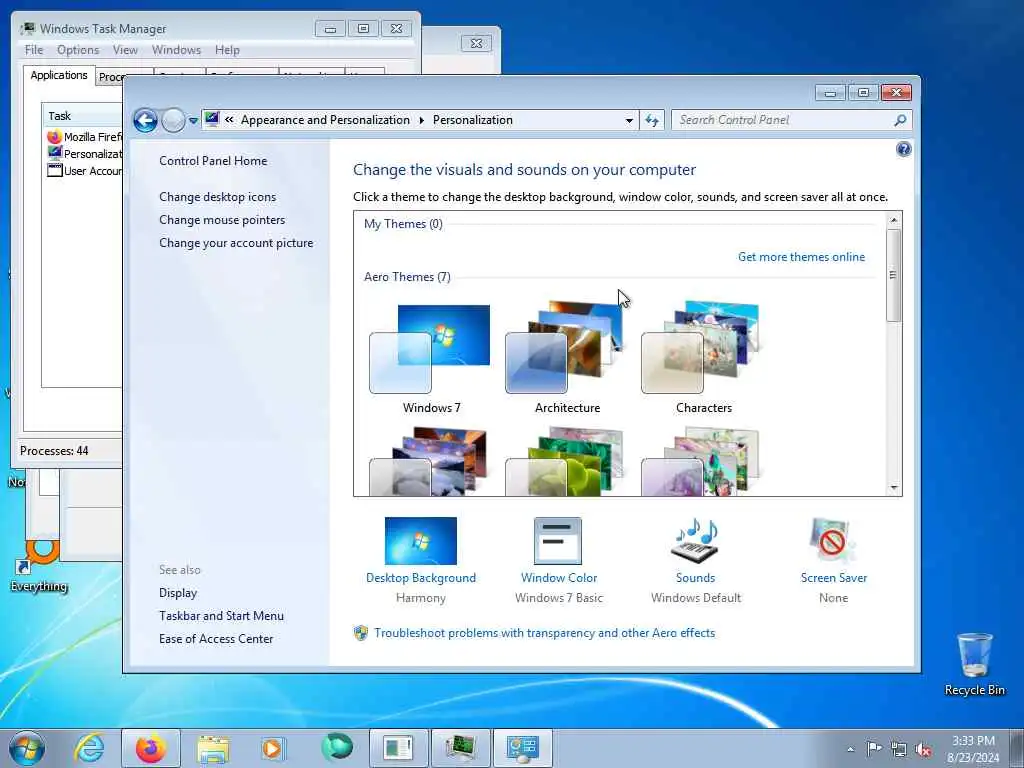The image size is (1024, 768).
Task: Click the Control Panel icon in address bar
Action: click(x=212, y=119)
